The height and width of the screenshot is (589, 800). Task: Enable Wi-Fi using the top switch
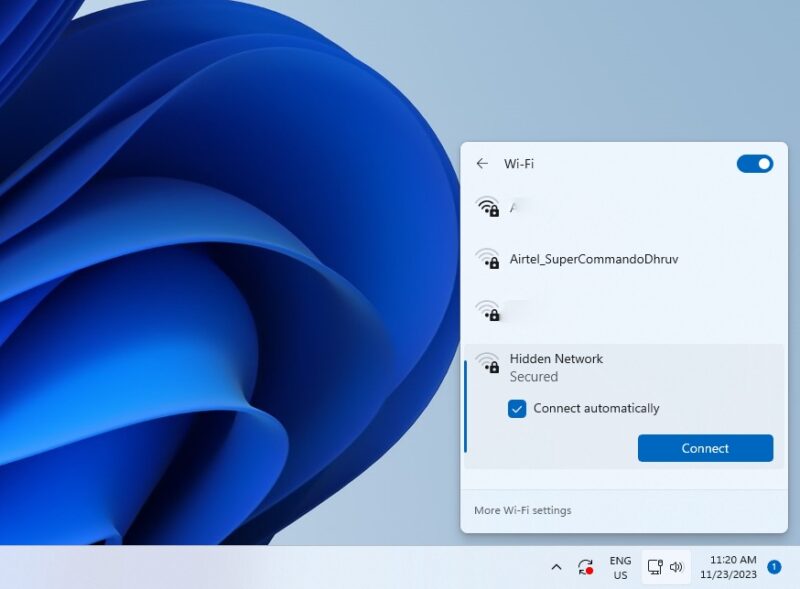pyautogui.click(x=755, y=163)
